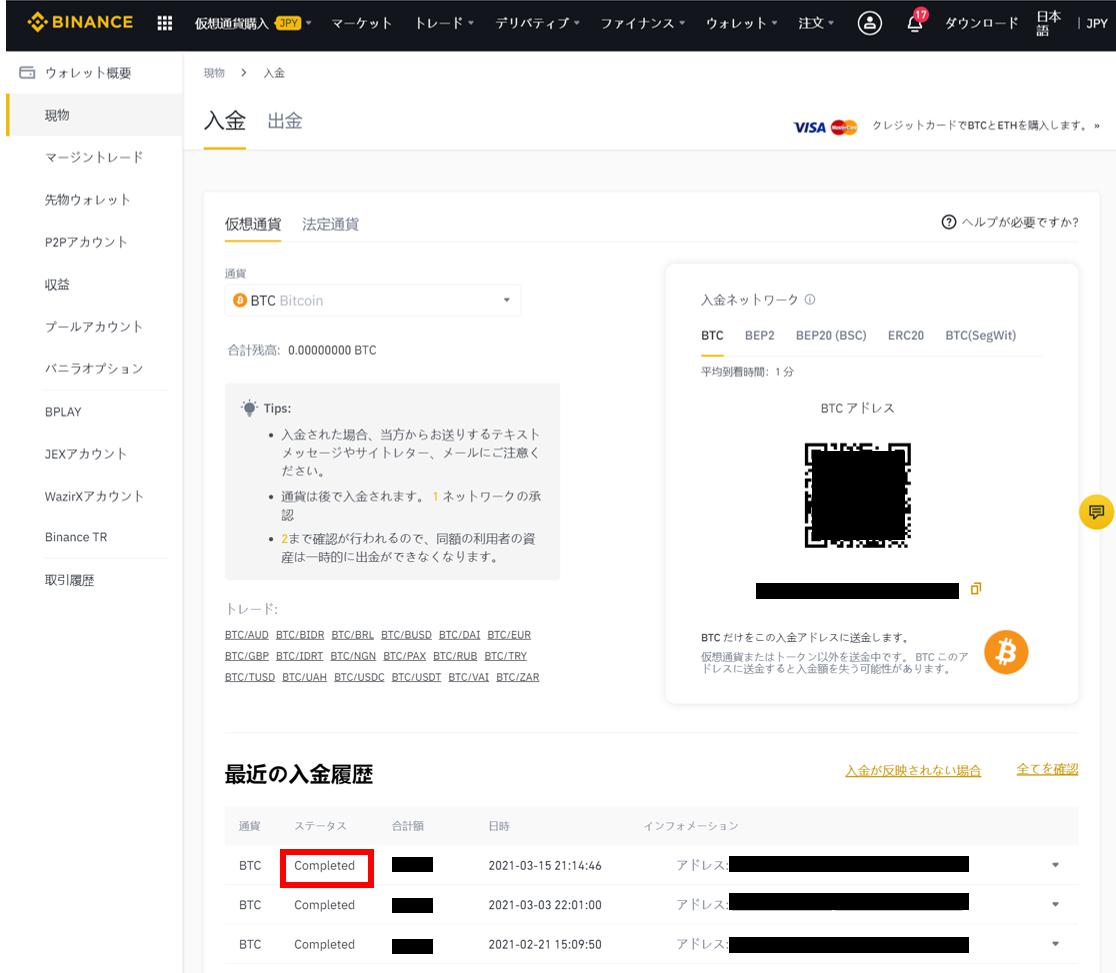The image size is (1116, 973).
Task: Open 現物 in the sidebar
Action: (x=95, y=115)
